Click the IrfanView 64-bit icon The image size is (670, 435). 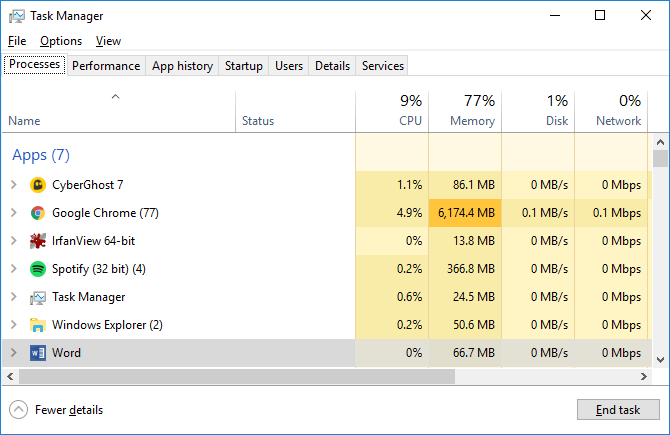pyautogui.click(x=38, y=241)
